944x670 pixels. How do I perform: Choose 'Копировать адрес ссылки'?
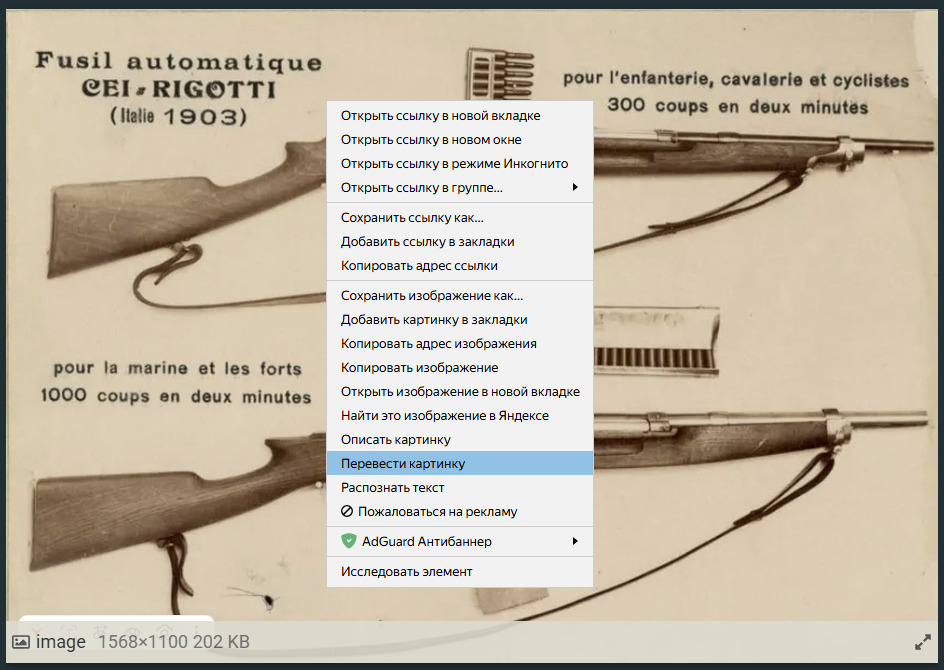419,266
